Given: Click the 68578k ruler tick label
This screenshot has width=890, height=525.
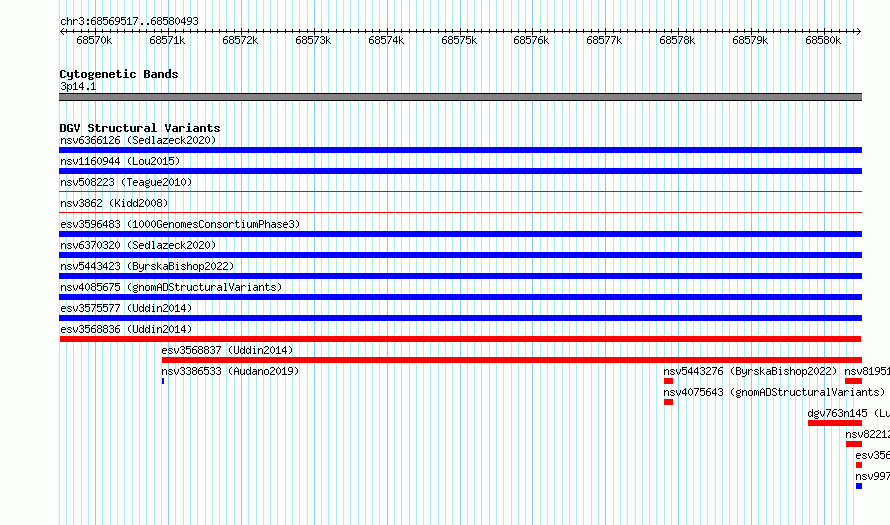Looking at the screenshot, I should (x=677, y=40).
